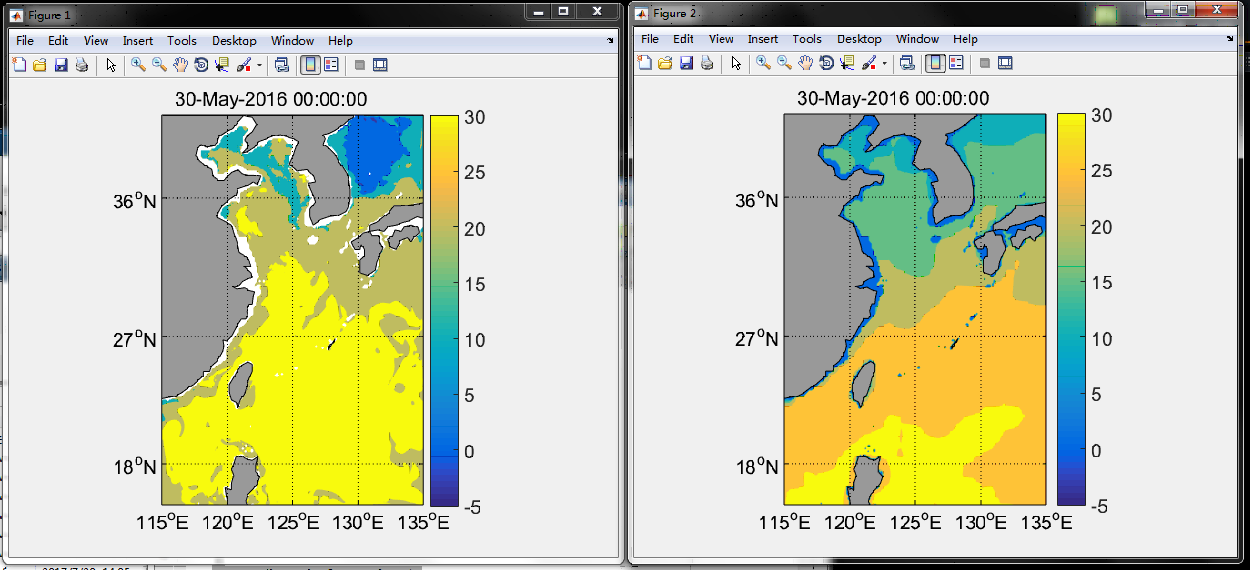
Task: Click Link Plot button in Figure 2
Action: coord(907,63)
